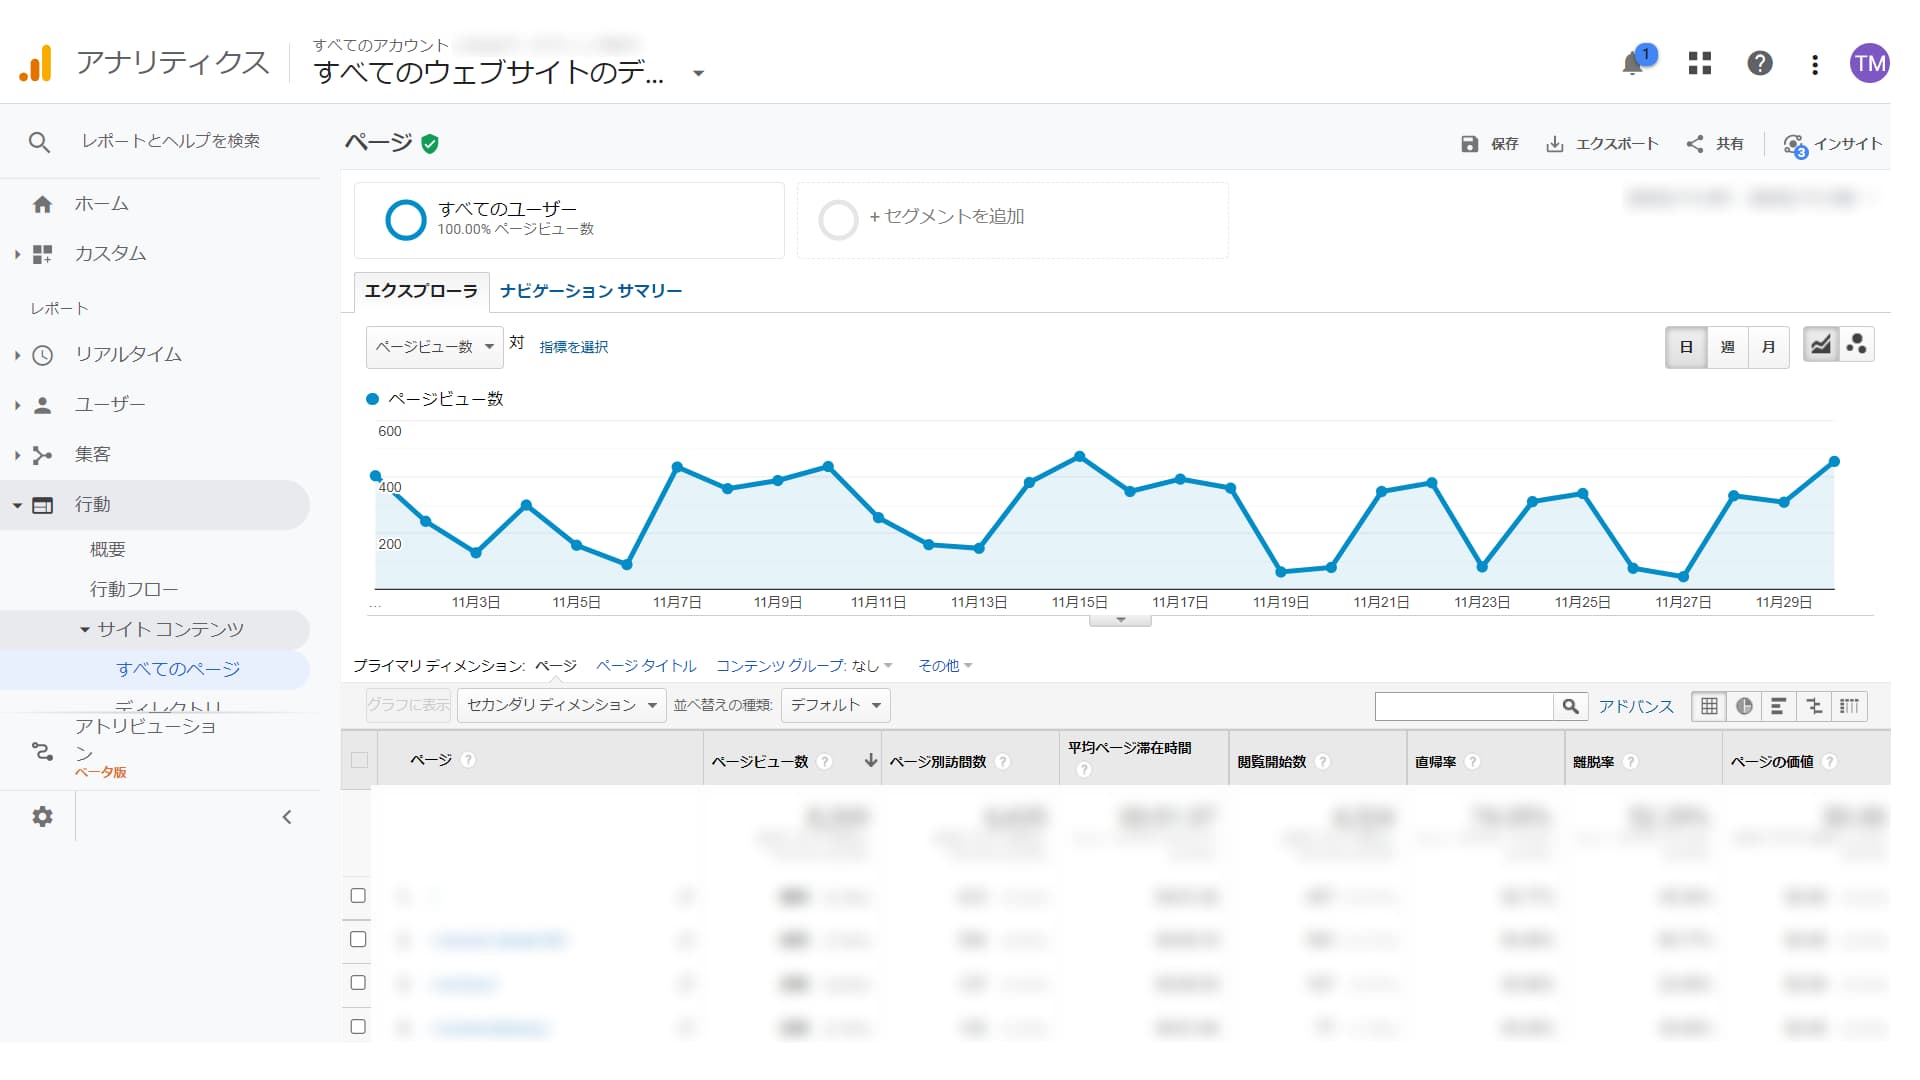The height and width of the screenshot is (1080, 1920).
Task: Click the ユーザー person icon
Action: pos(42,405)
